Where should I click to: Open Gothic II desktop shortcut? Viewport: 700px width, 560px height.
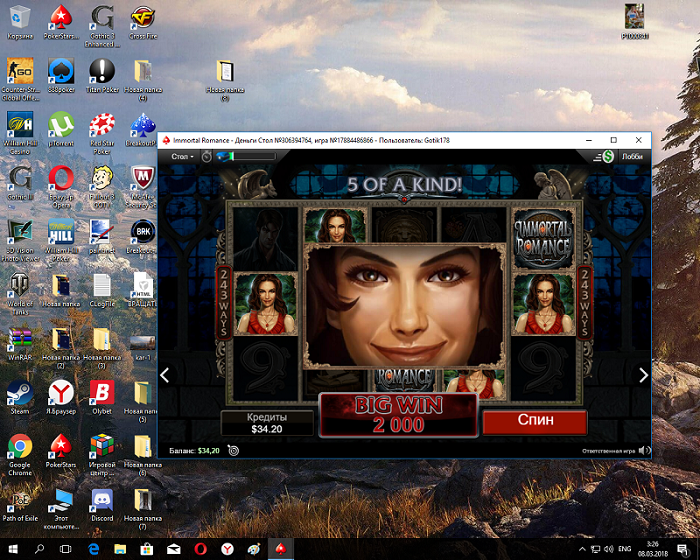click(20, 183)
